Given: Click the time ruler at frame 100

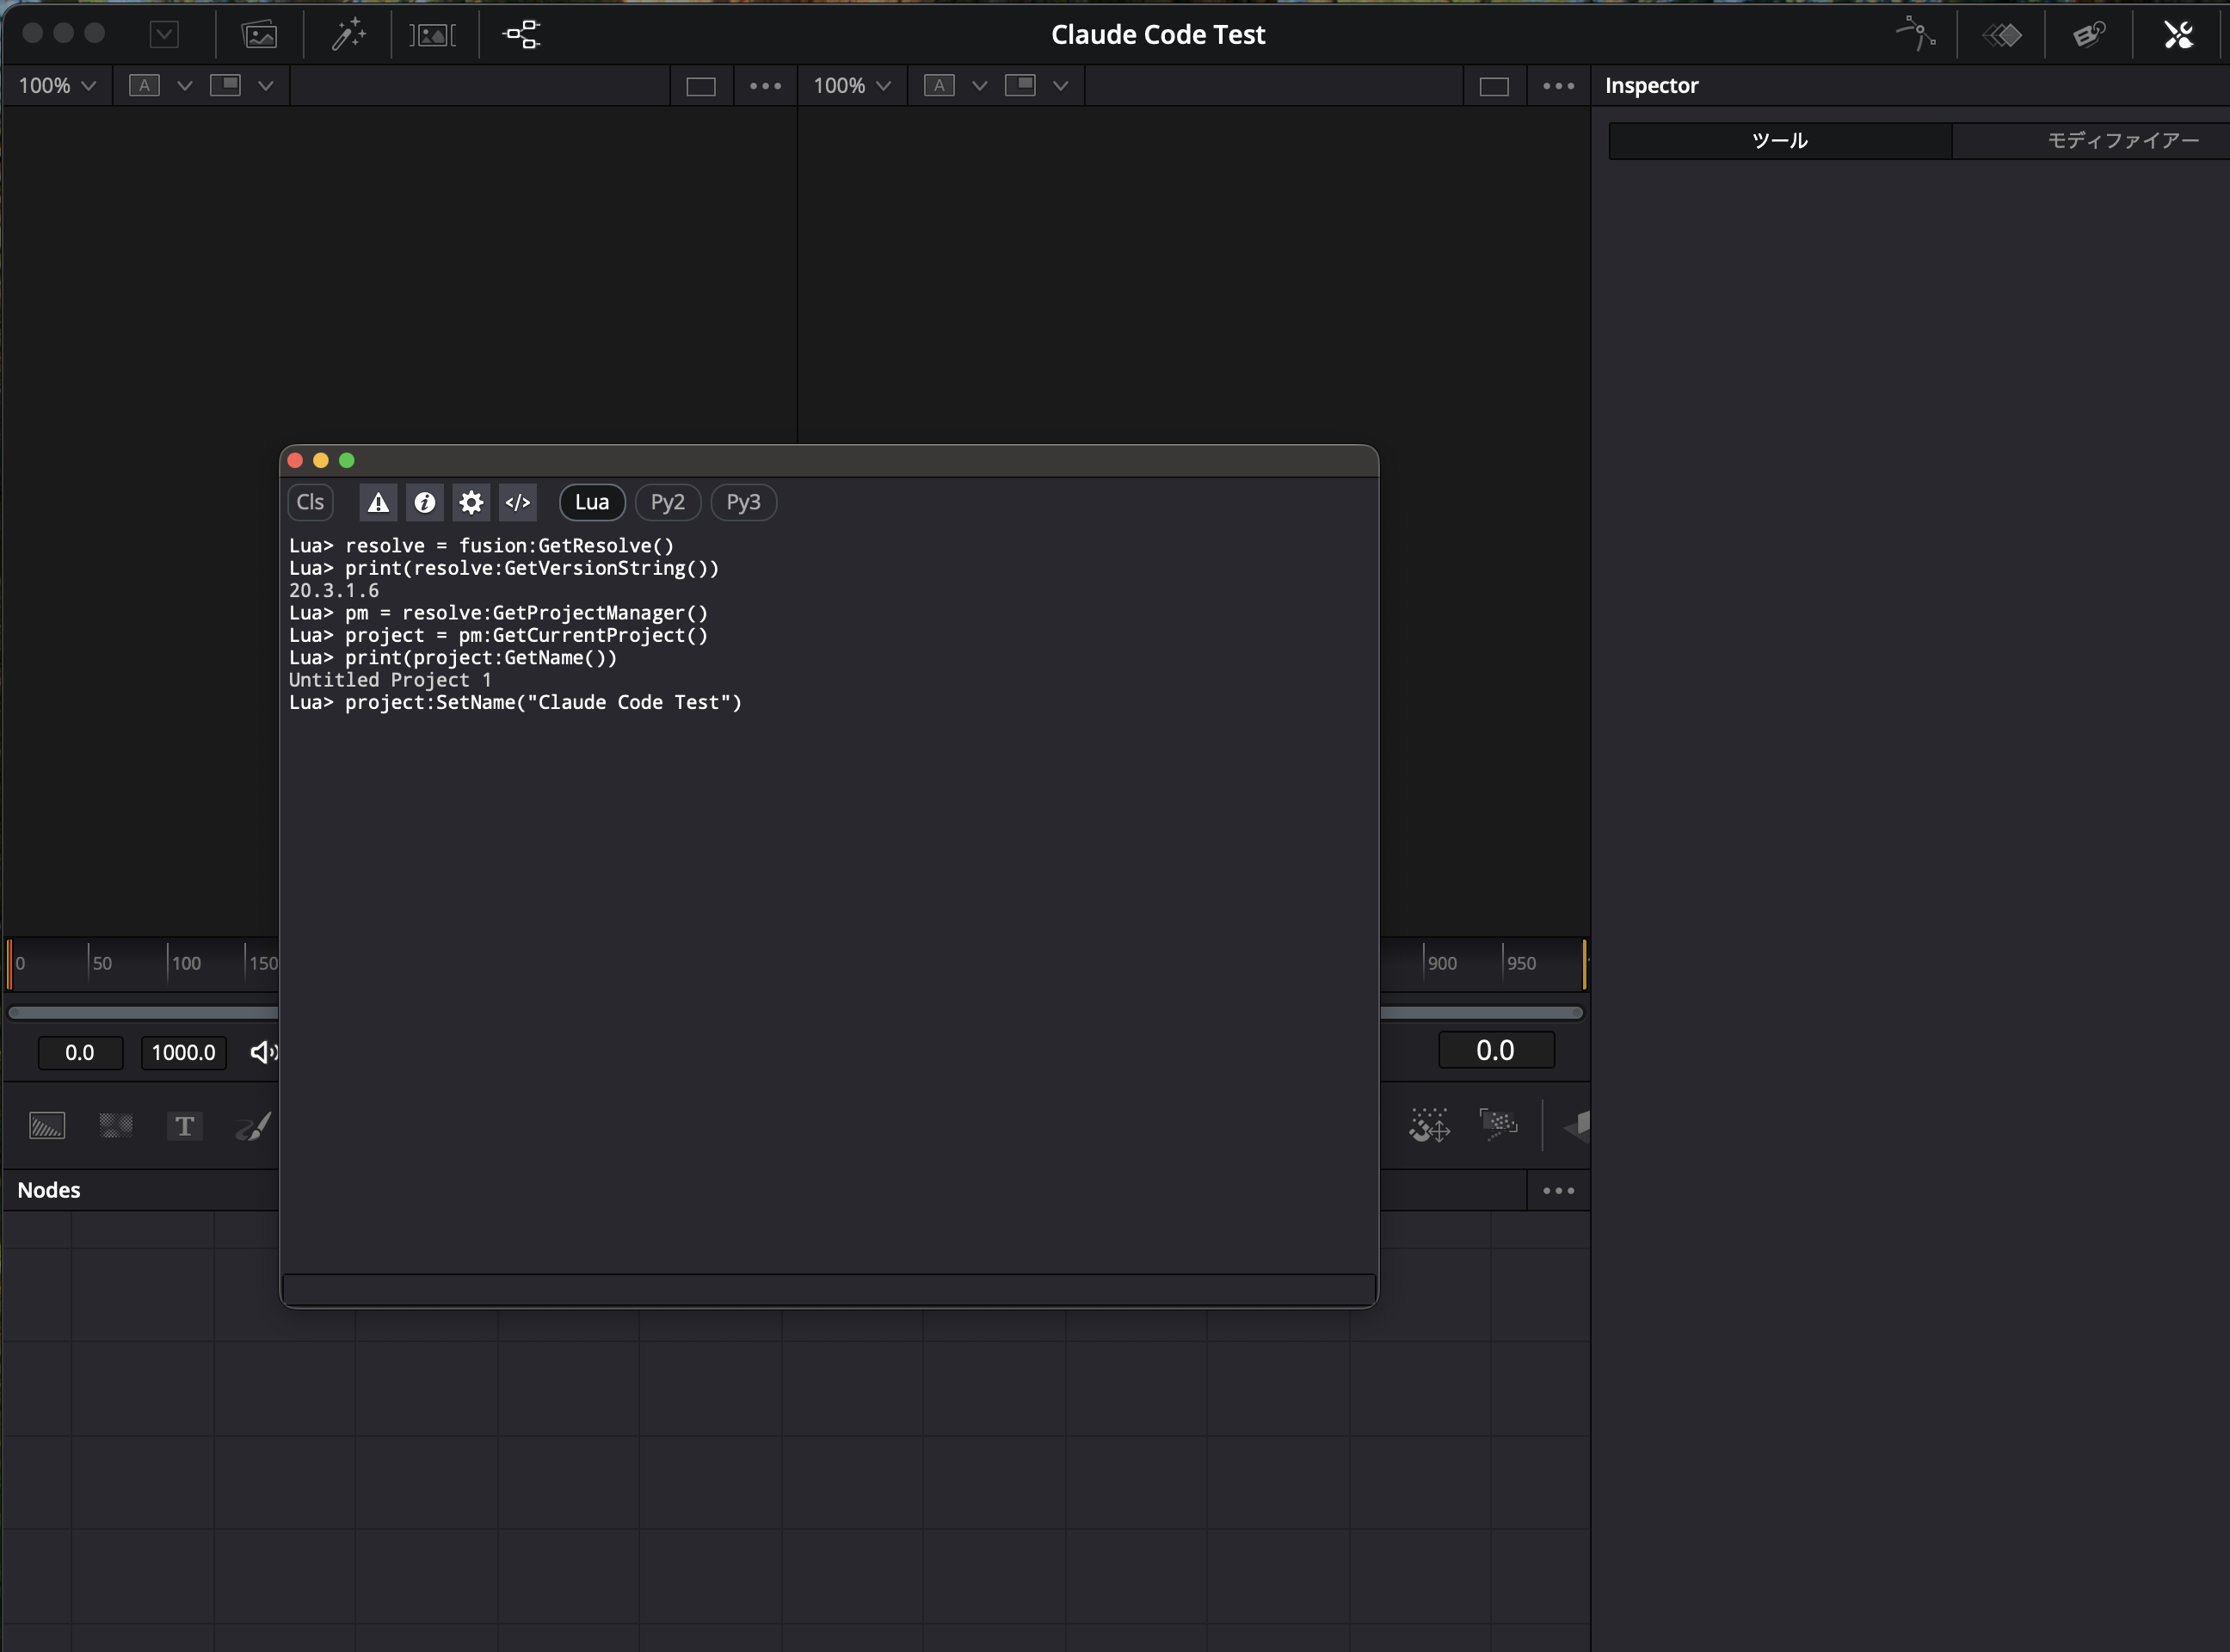Looking at the screenshot, I should (168, 963).
